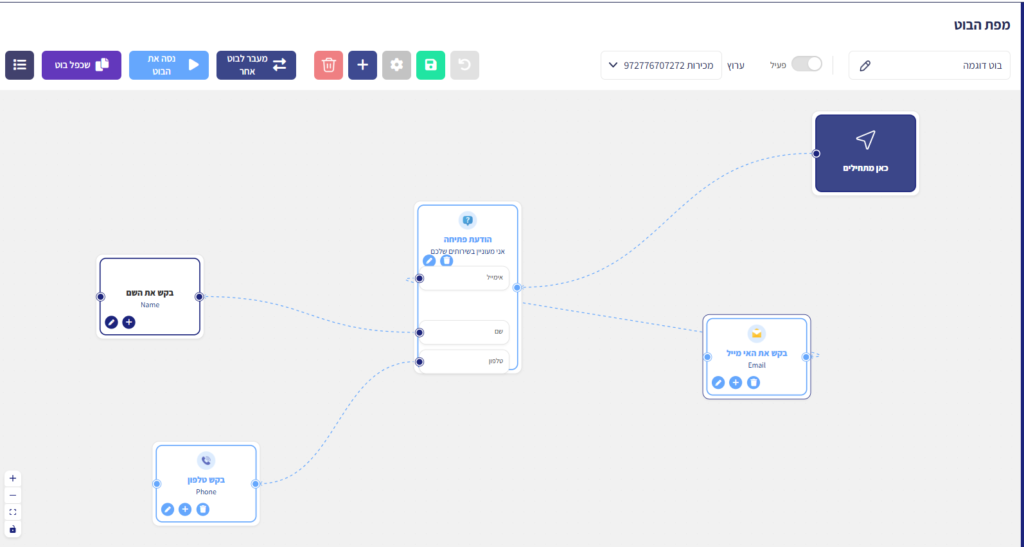Click the מפת הבוט page heading
This screenshot has width=1024, height=547.
click(982, 25)
